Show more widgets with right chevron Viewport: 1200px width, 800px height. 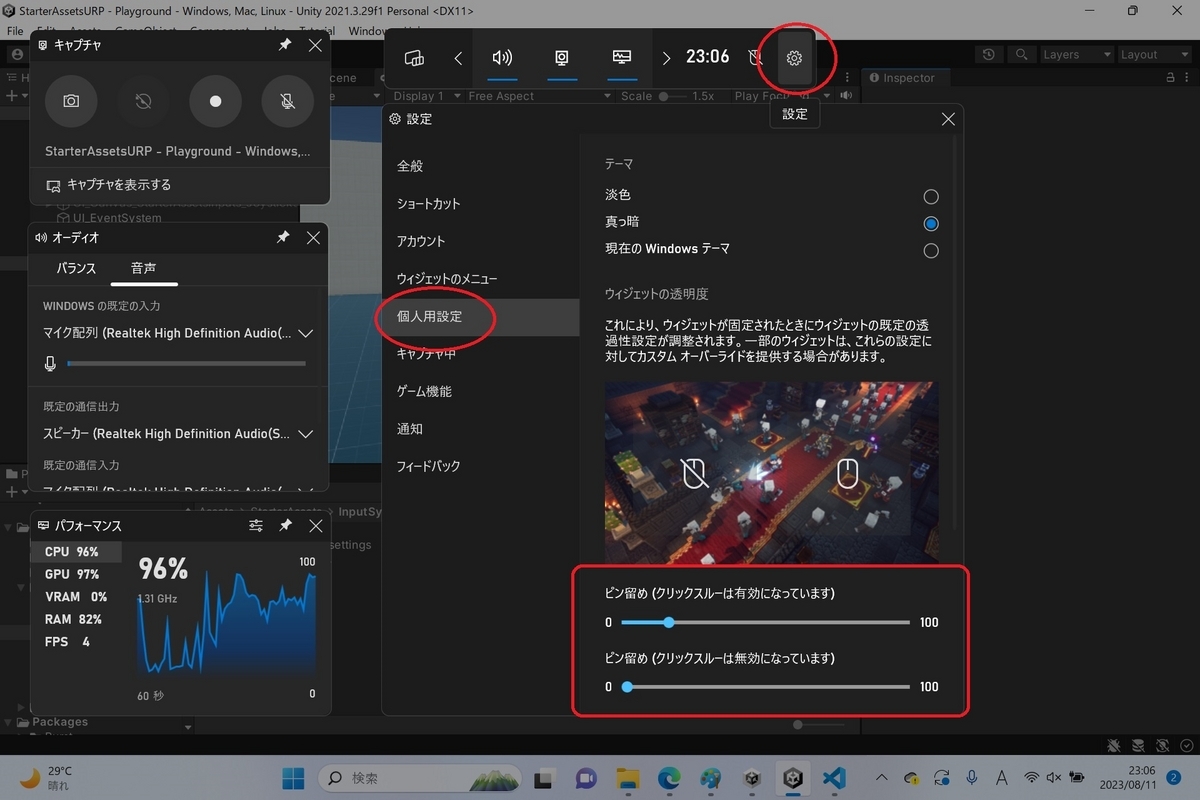click(x=666, y=58)
